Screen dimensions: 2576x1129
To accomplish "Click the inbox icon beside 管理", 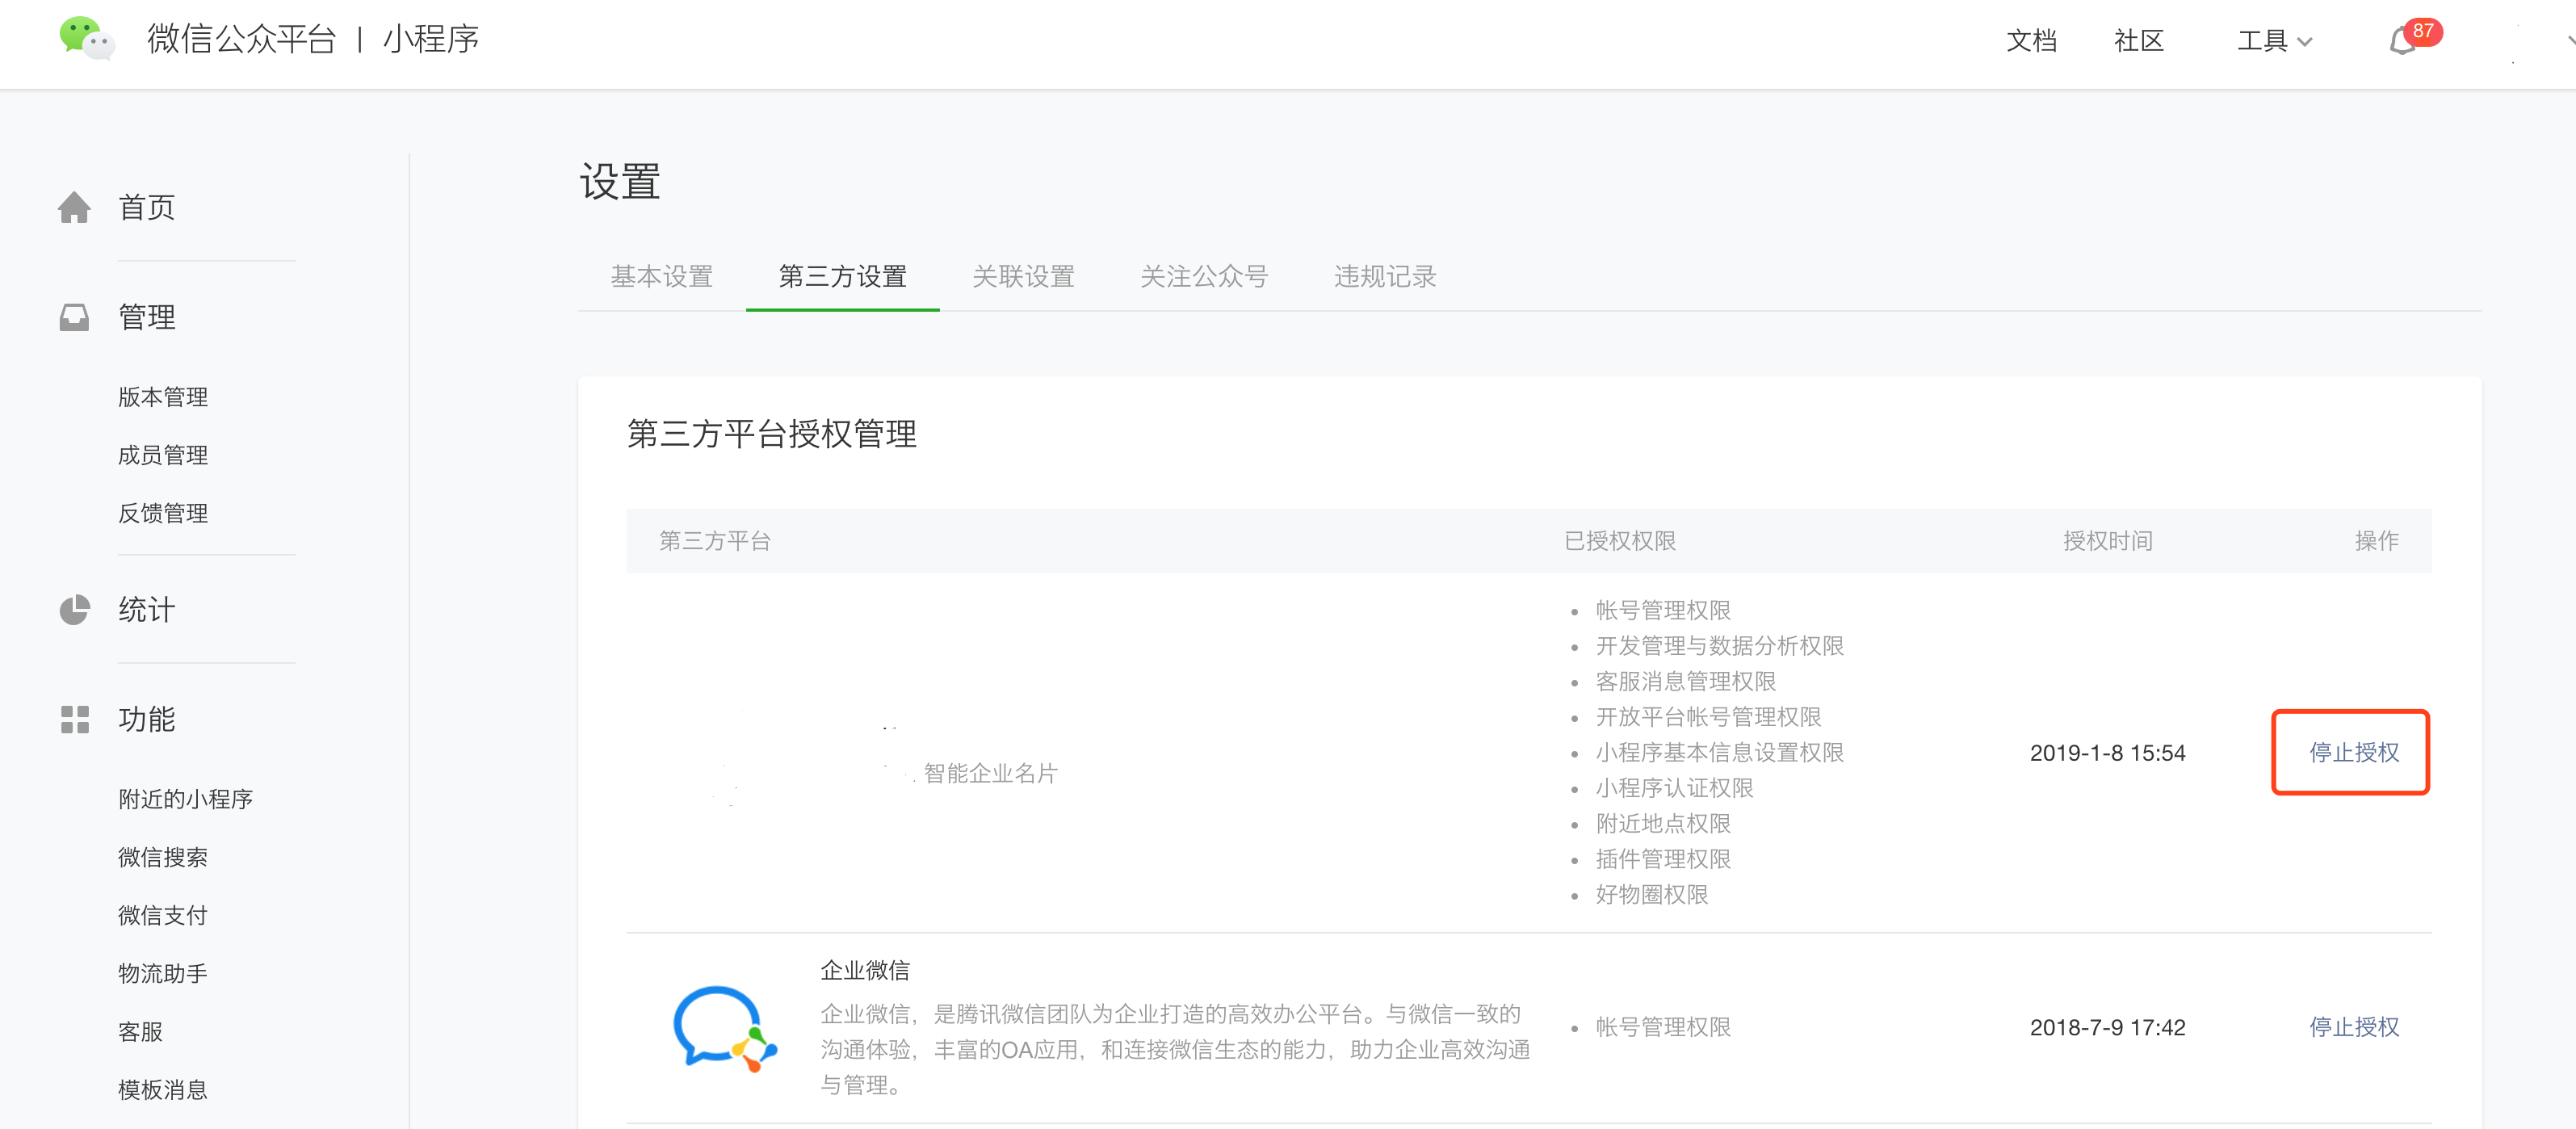I will click(x=74, y=317).
